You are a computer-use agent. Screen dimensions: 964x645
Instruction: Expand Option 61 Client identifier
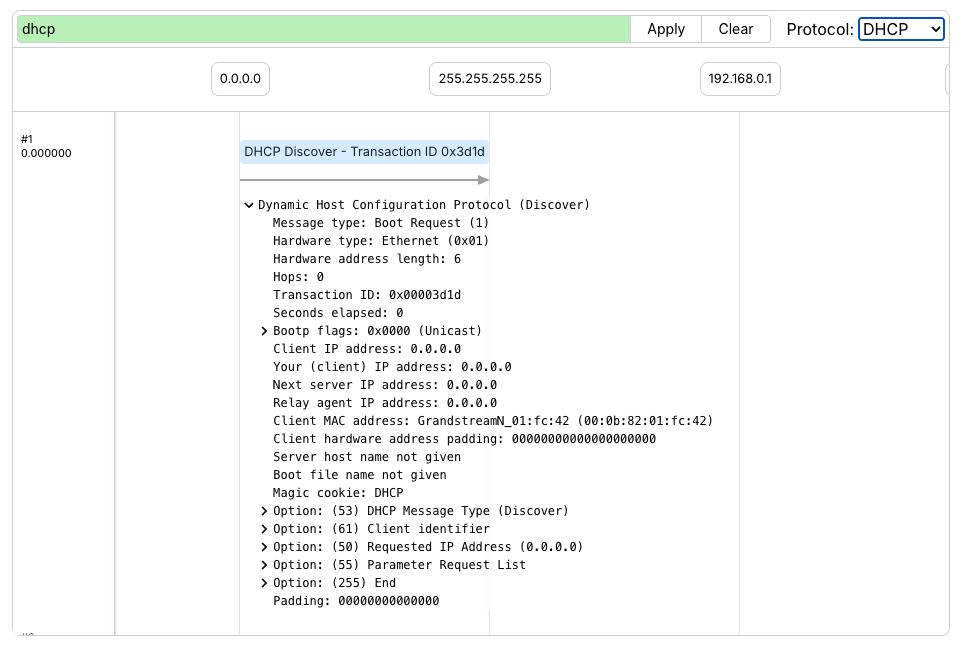[x=264, y=529]
